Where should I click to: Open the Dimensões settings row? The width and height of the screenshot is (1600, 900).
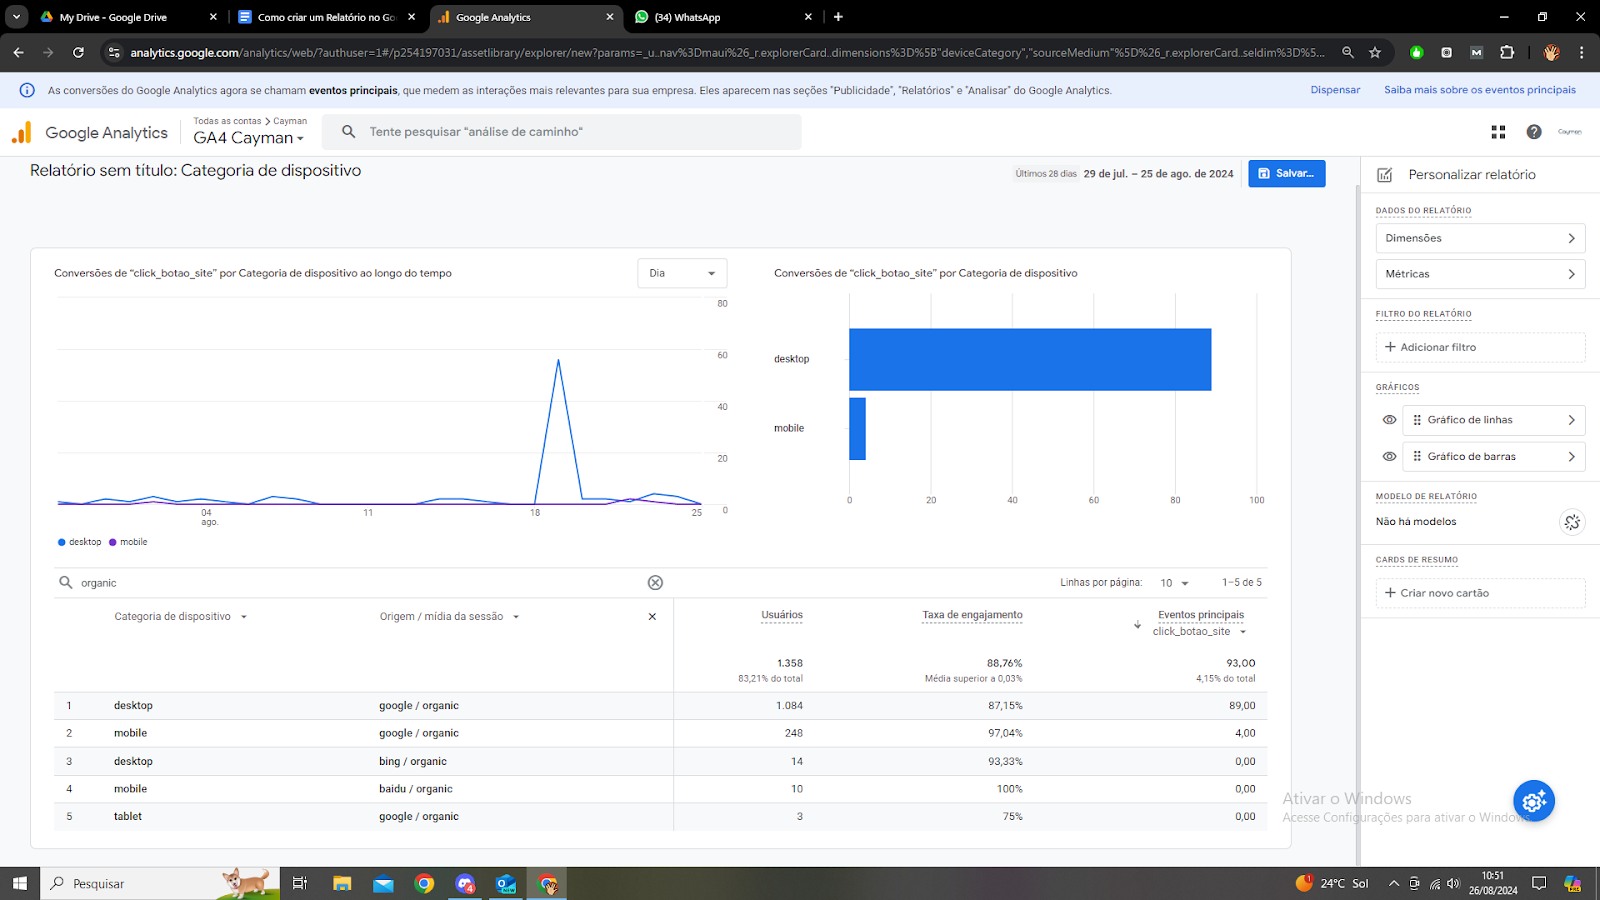pyautogui.click(x=1480, y=238)
